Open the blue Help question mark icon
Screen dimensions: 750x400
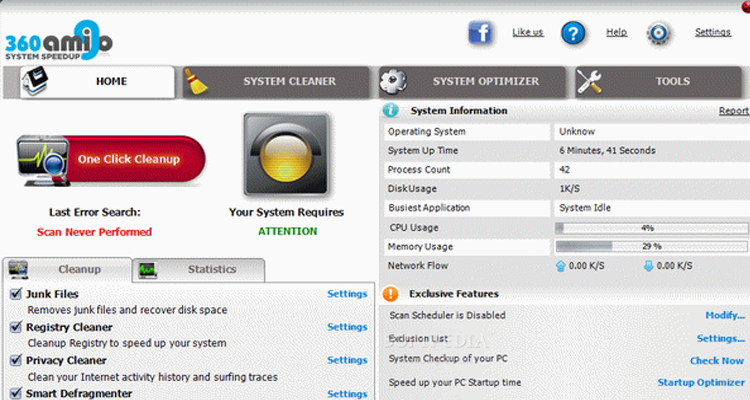[x=573, y=33]
